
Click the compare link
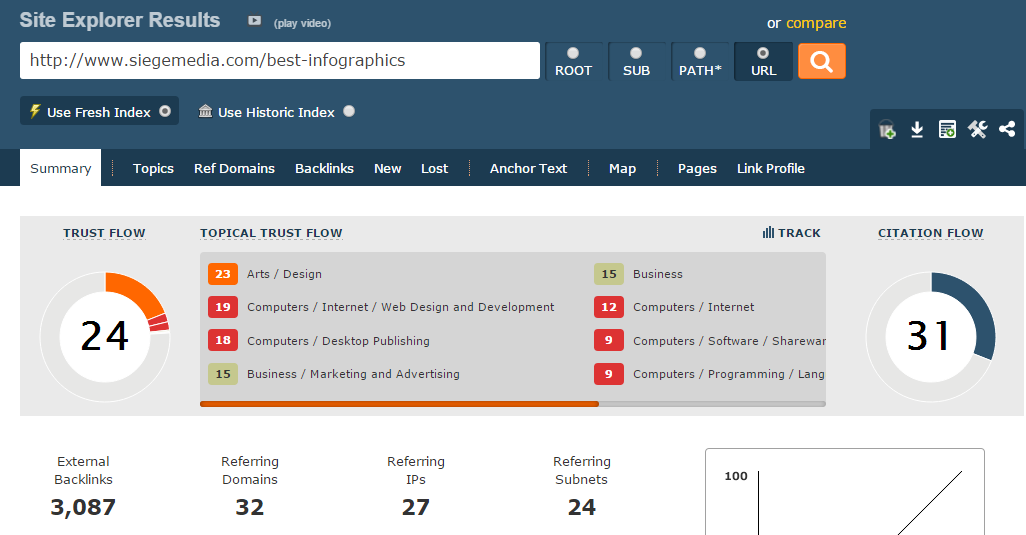816,23
